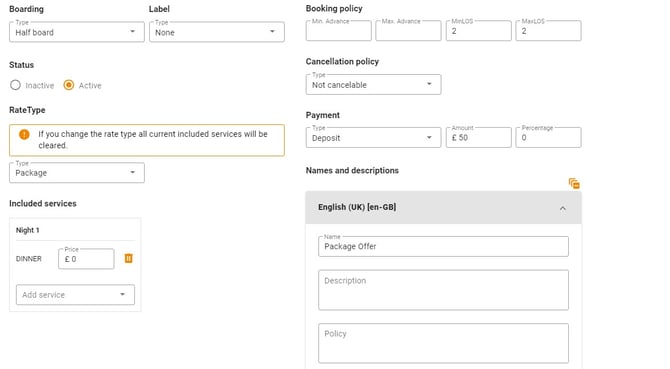Click the Label section heading
The image size is (670, 369).
[x=159, y=9]
